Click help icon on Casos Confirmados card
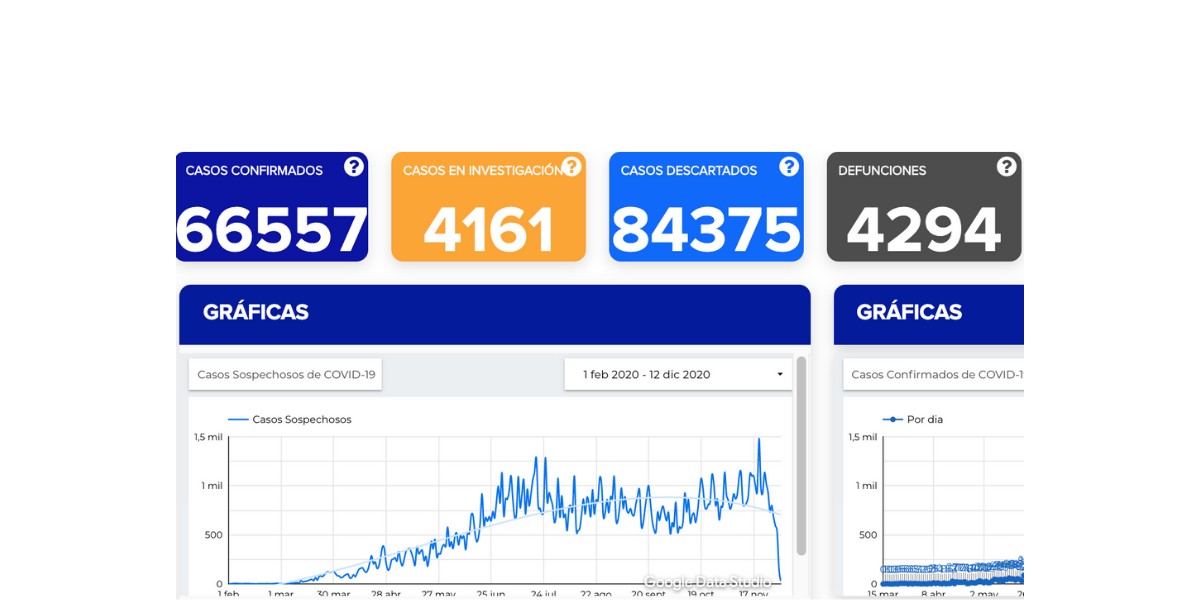This screenshot has width=1200, height=600. (x=353, y=167)
